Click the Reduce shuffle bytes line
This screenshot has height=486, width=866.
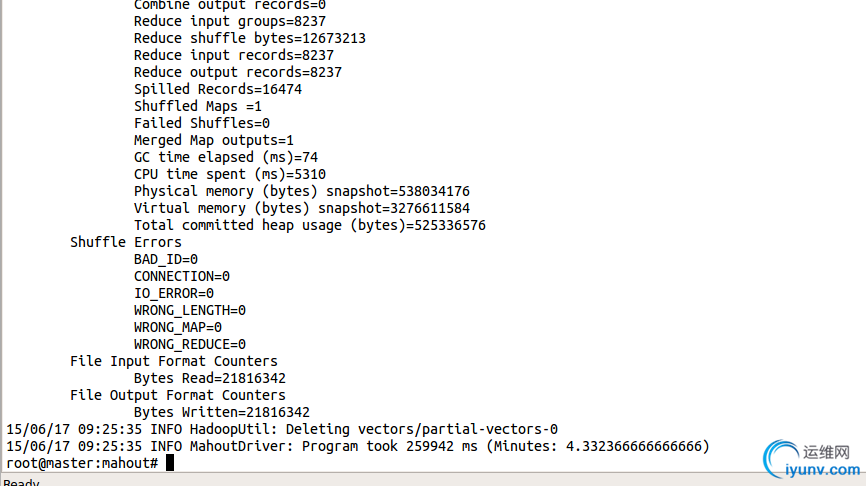click(x=249, y=38)
